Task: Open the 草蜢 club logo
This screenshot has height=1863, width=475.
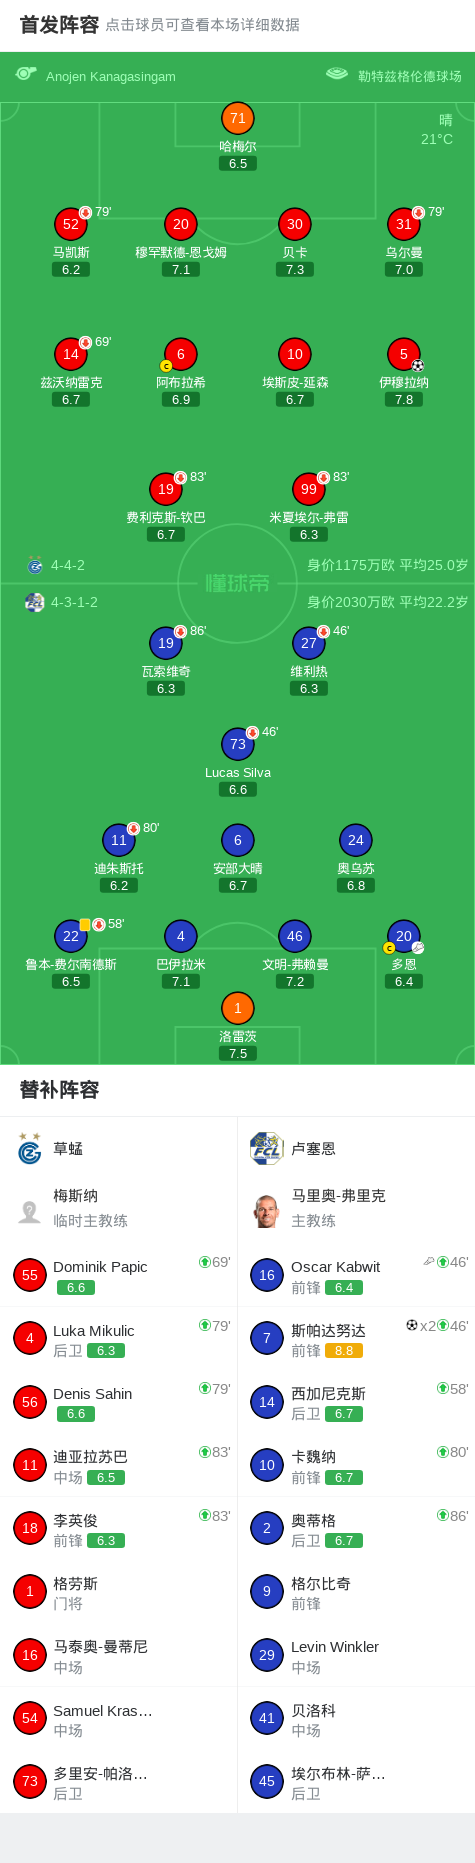Action: click(30, 1149)
